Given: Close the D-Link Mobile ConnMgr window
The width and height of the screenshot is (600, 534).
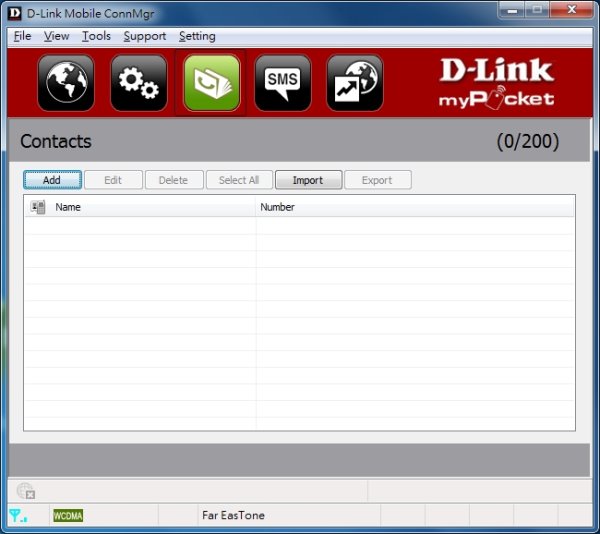Looking at the screenshot, I should (x=572, y=10).
